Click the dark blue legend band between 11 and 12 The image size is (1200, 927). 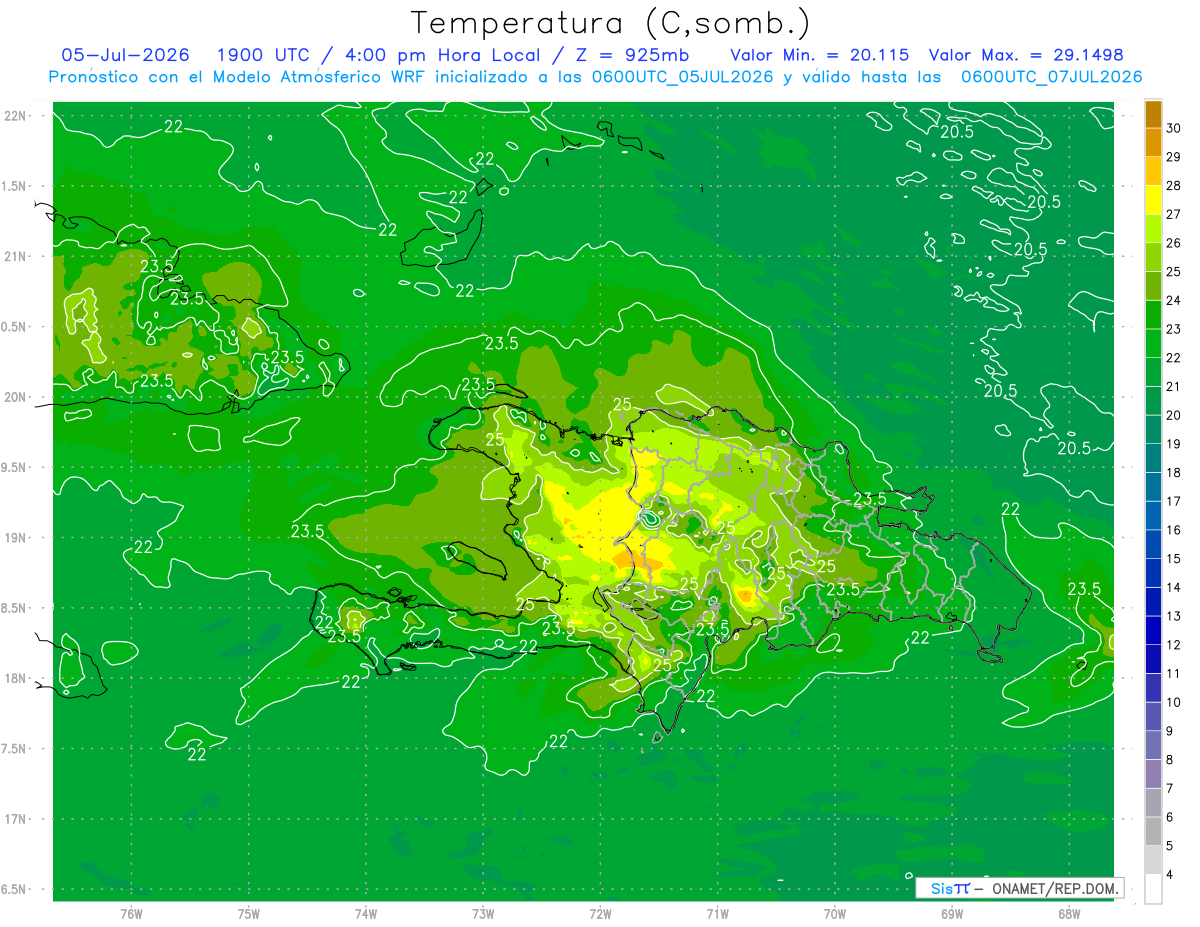point(1153,659)
